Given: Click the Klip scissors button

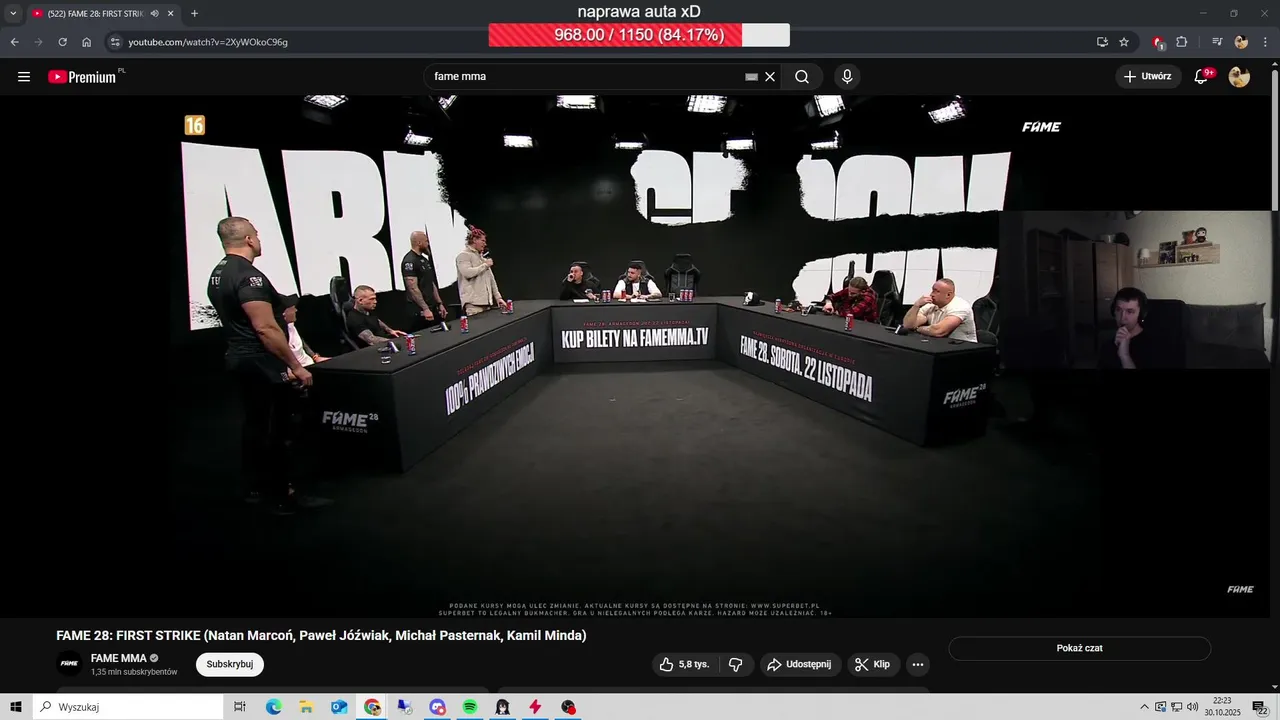Looking at the screenshot, I should 874,664.
